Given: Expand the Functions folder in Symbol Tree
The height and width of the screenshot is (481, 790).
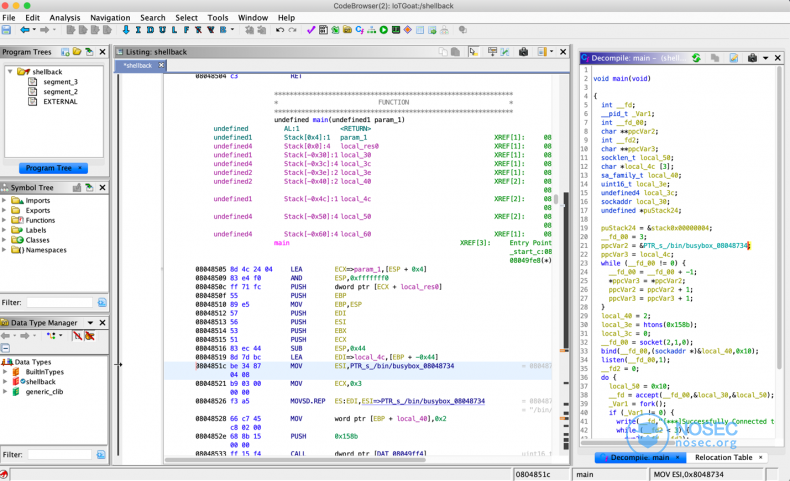Looking at the screenshot, I should [x=5, y=220].
